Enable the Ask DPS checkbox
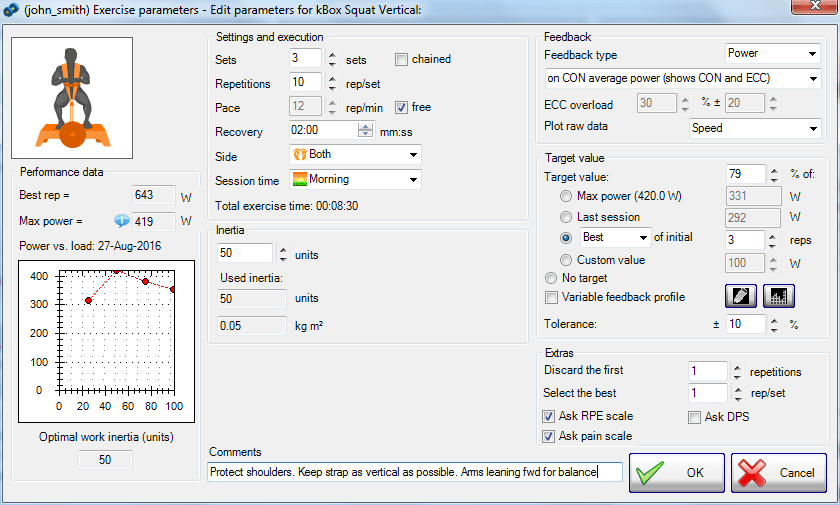The width and height of the screenshot is (840, 505). pyautogui.click(x=695, y=417)
